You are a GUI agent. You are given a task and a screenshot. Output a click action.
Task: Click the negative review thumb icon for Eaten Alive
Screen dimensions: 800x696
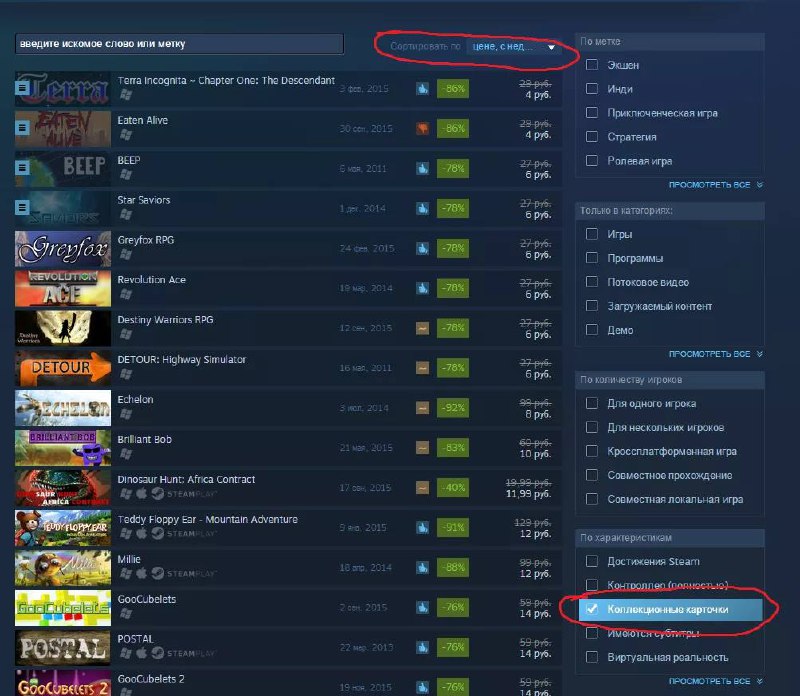[x=422, y=129]
